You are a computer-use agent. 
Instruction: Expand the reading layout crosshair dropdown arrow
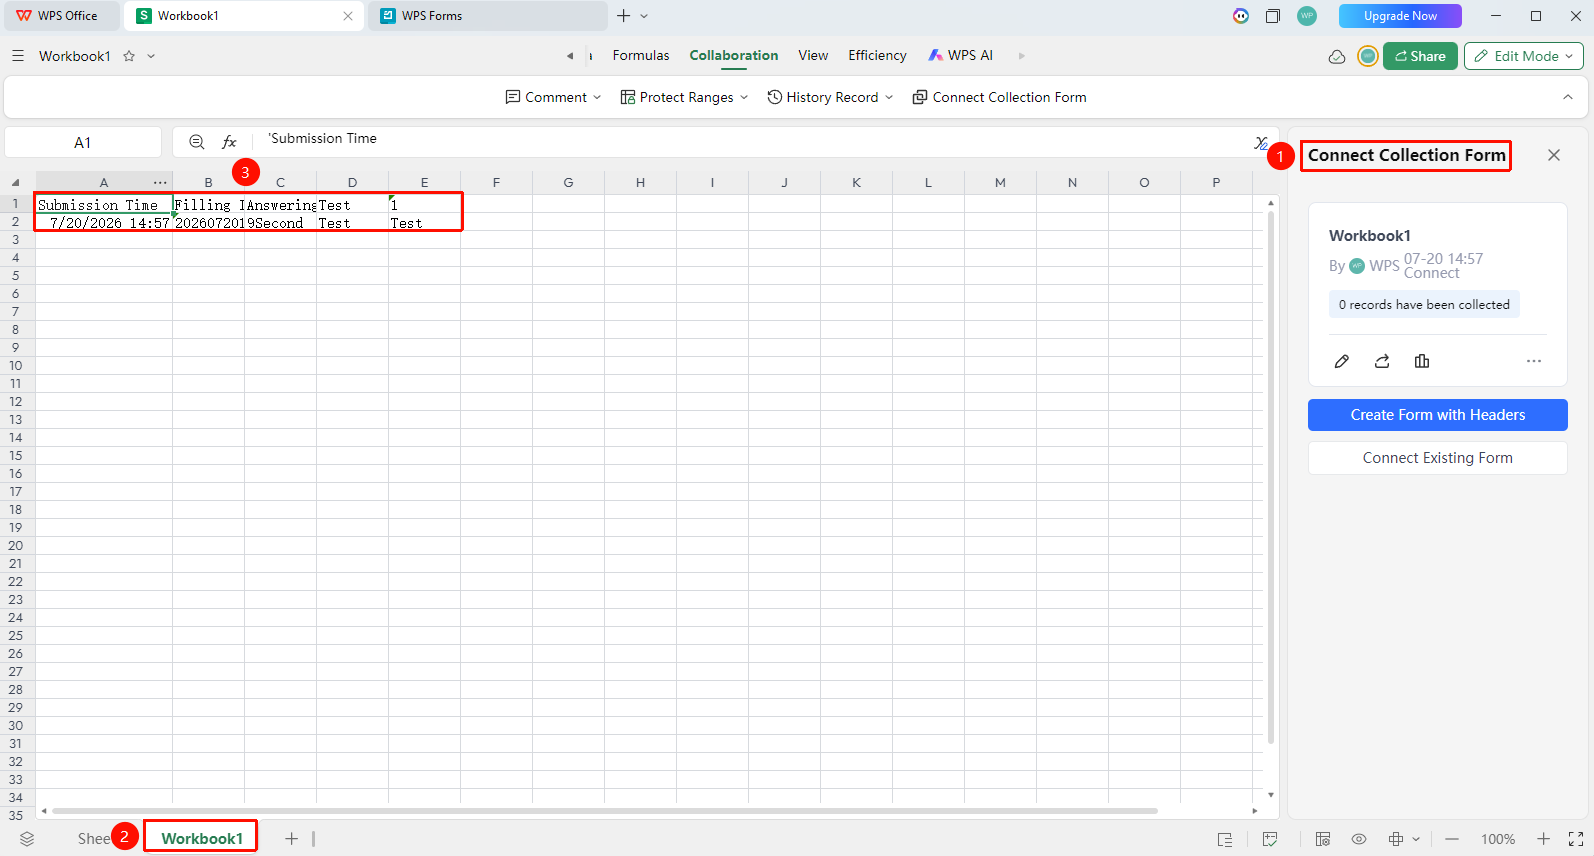(1416, 839)
